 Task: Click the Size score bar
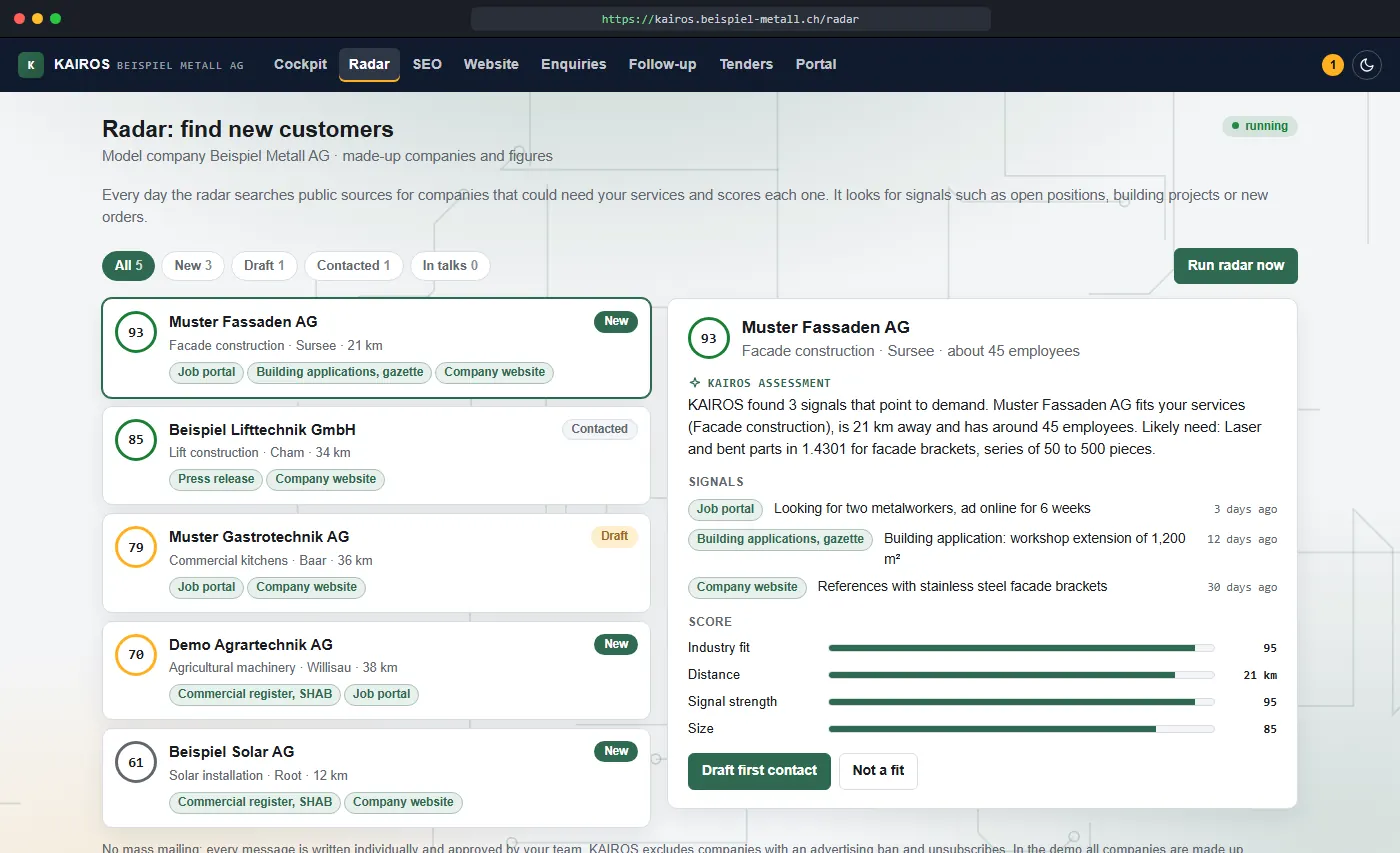pyautogui.click(x=1021, y=729)
